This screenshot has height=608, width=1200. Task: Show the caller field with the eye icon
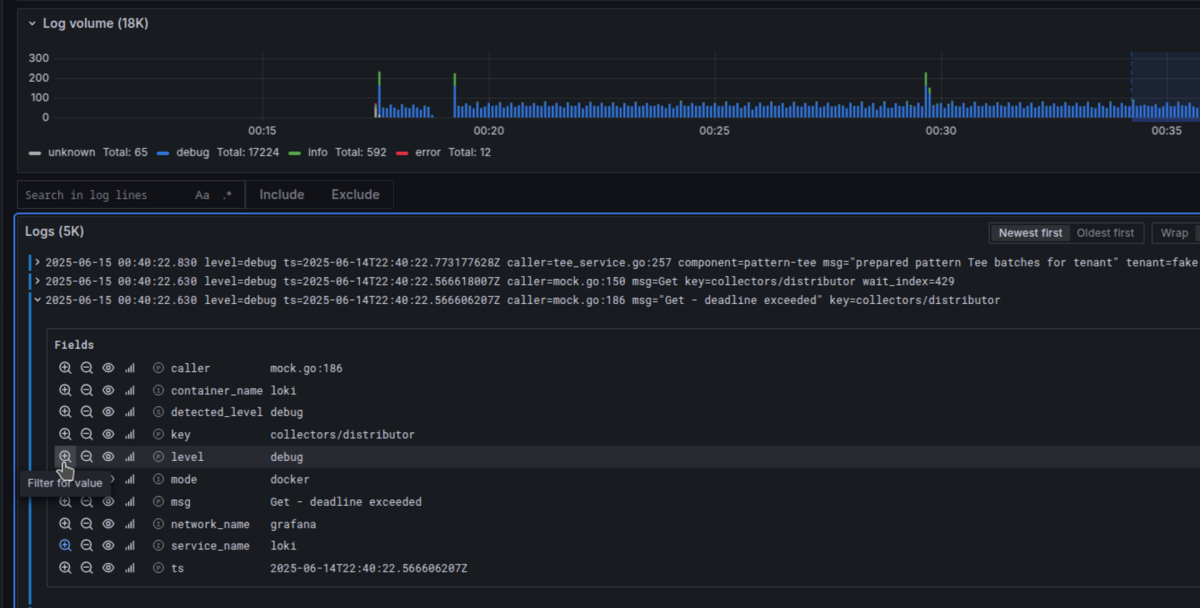(x=108, y=369)
